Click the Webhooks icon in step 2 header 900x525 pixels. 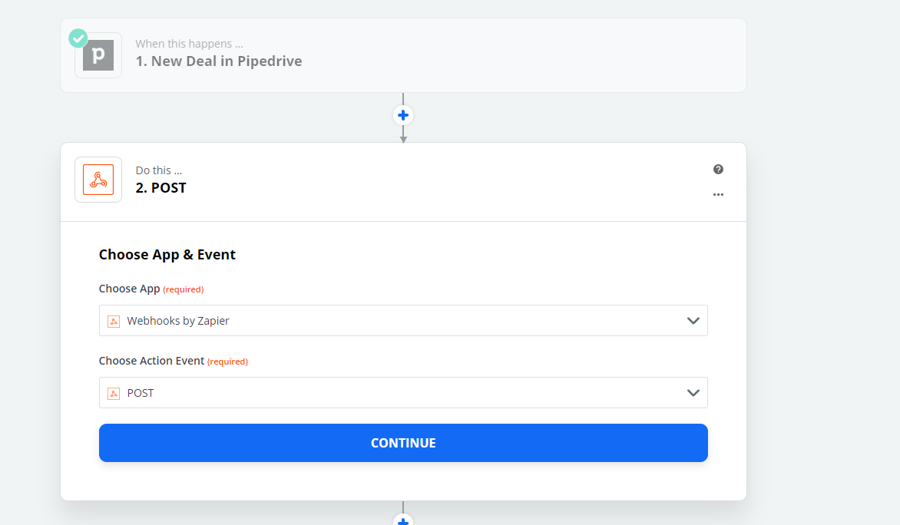click(98, 180)
